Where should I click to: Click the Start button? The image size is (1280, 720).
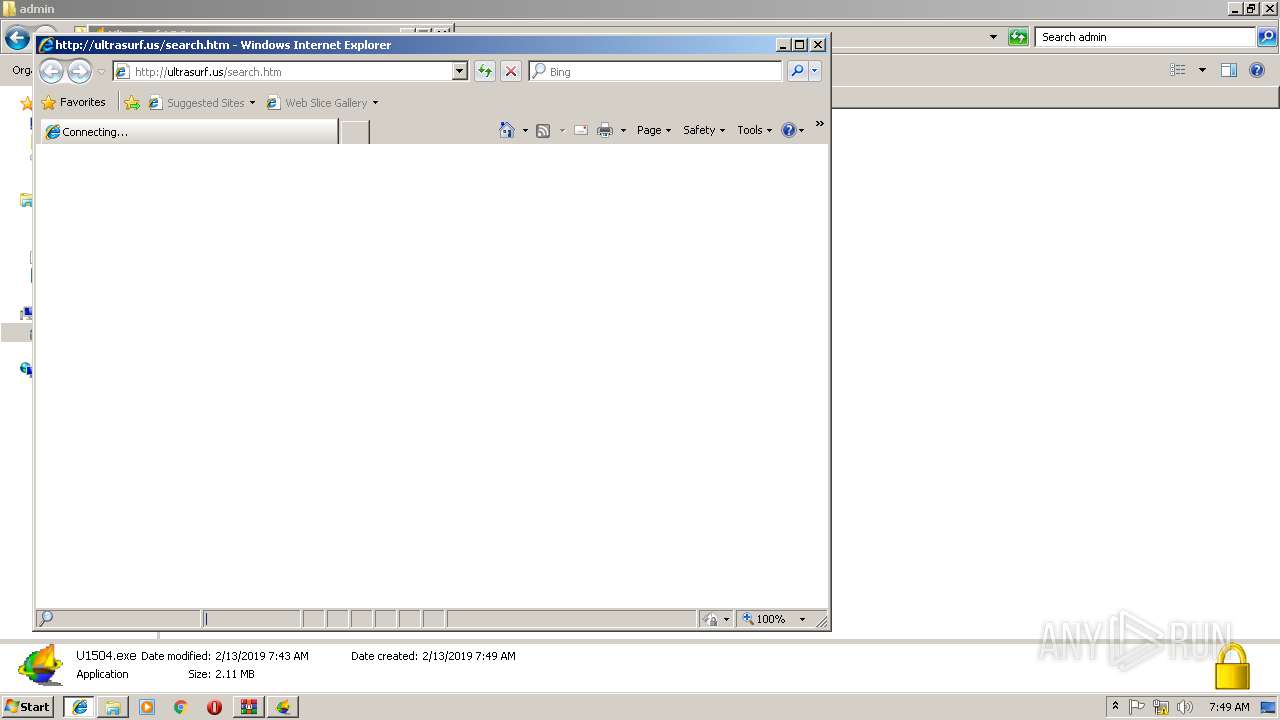[x=28, y=706]
